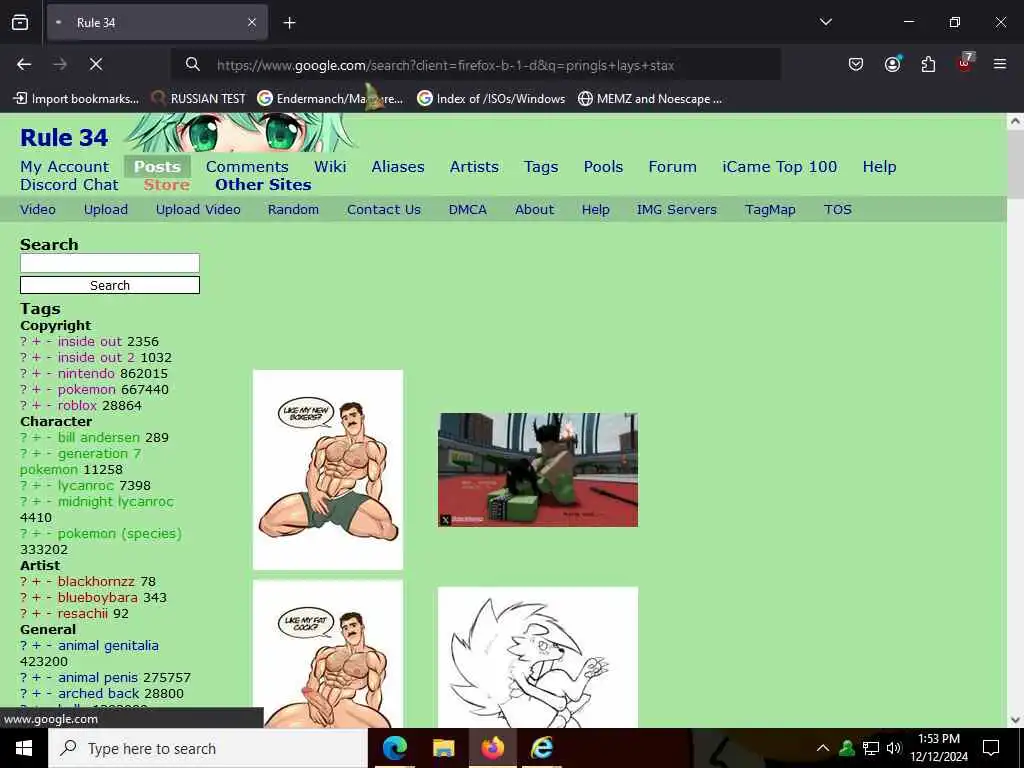1024x768 pixels.
Task: Save page to Pocket icon
Action: 856,64
